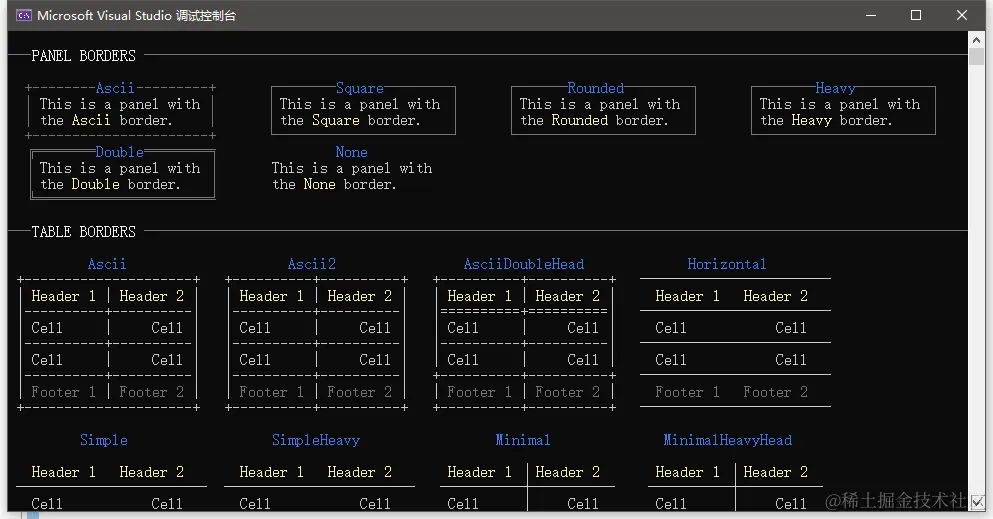The image size is (993, 519).
Task: Click the 'TABLE BORDERS' heading
Action: click(x=84, y=232)
